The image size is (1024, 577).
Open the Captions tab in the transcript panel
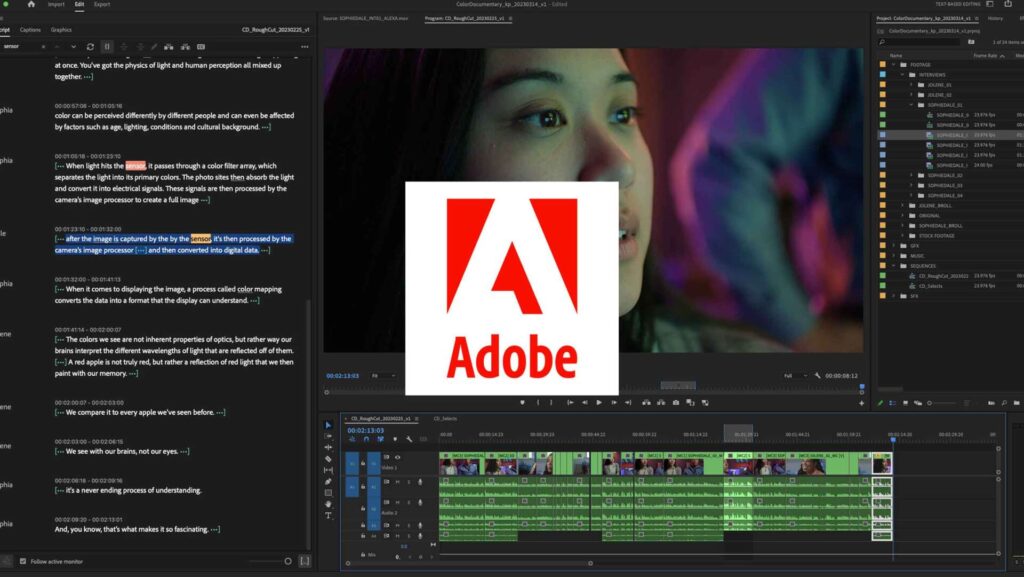point(30,30)
